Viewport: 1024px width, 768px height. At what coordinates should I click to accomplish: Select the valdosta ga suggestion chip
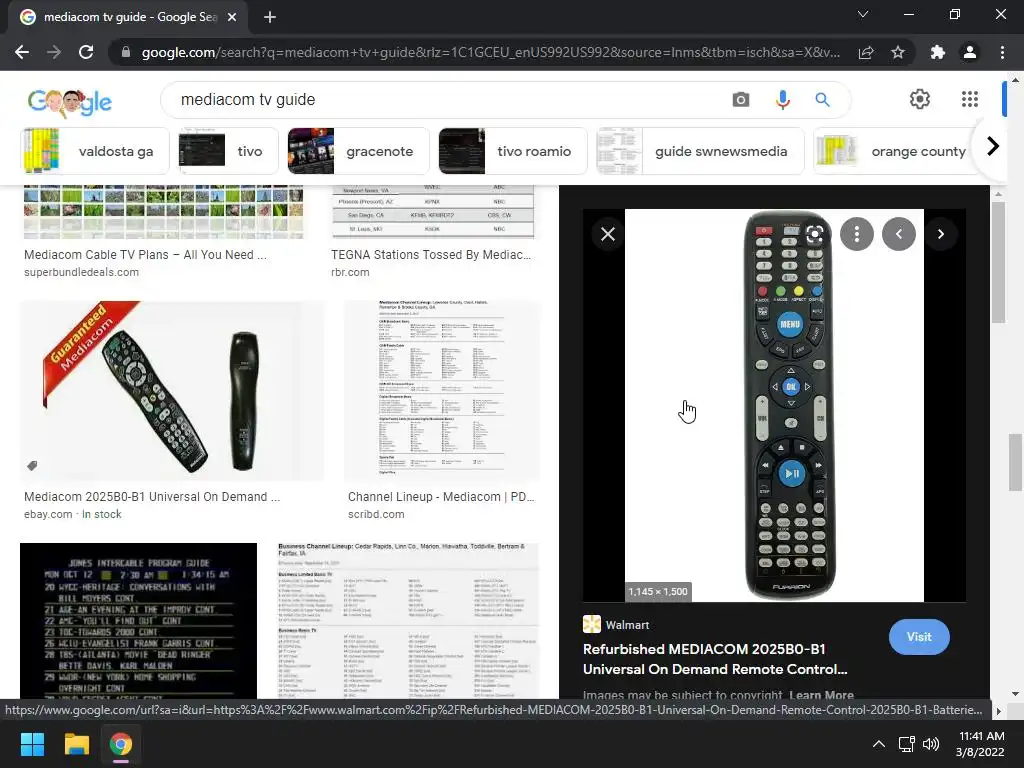[95, 151]
